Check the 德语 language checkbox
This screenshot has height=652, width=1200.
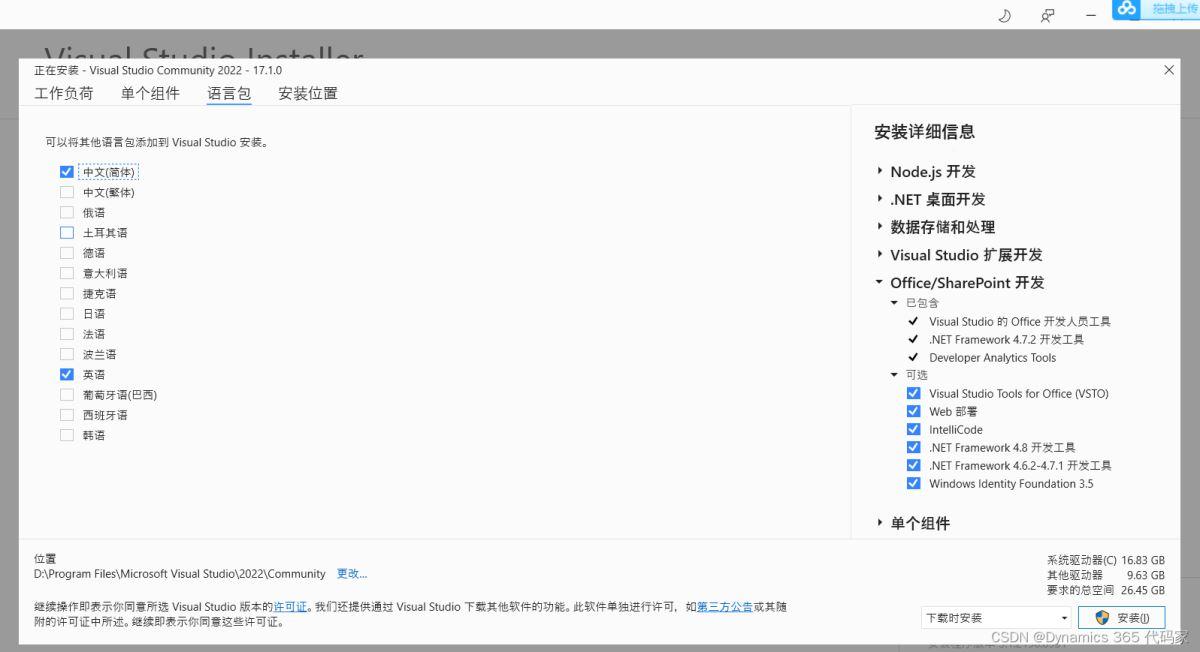point(67,253)
